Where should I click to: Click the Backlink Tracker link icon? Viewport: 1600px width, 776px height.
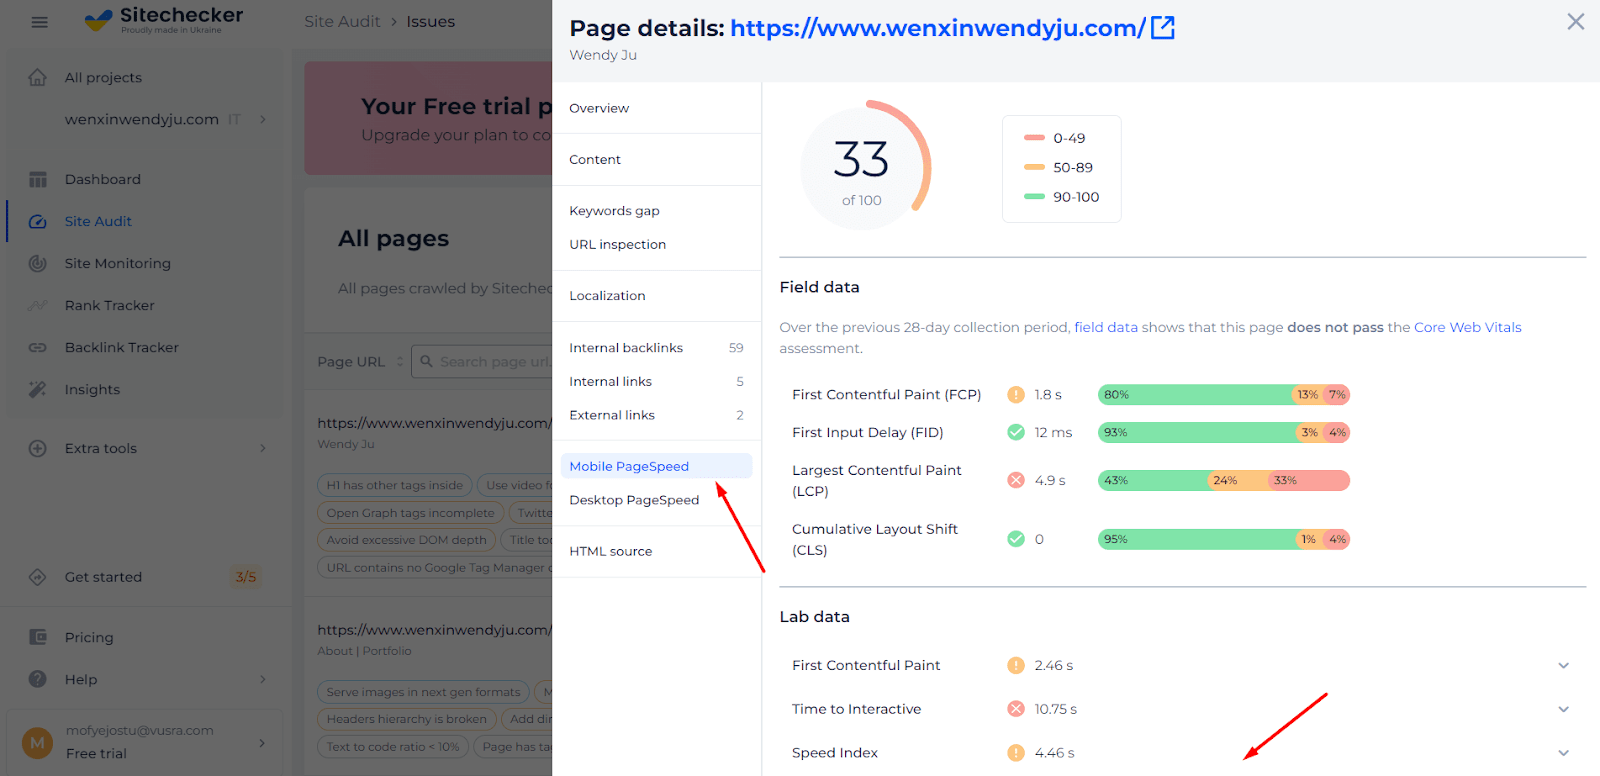point(38,347)
